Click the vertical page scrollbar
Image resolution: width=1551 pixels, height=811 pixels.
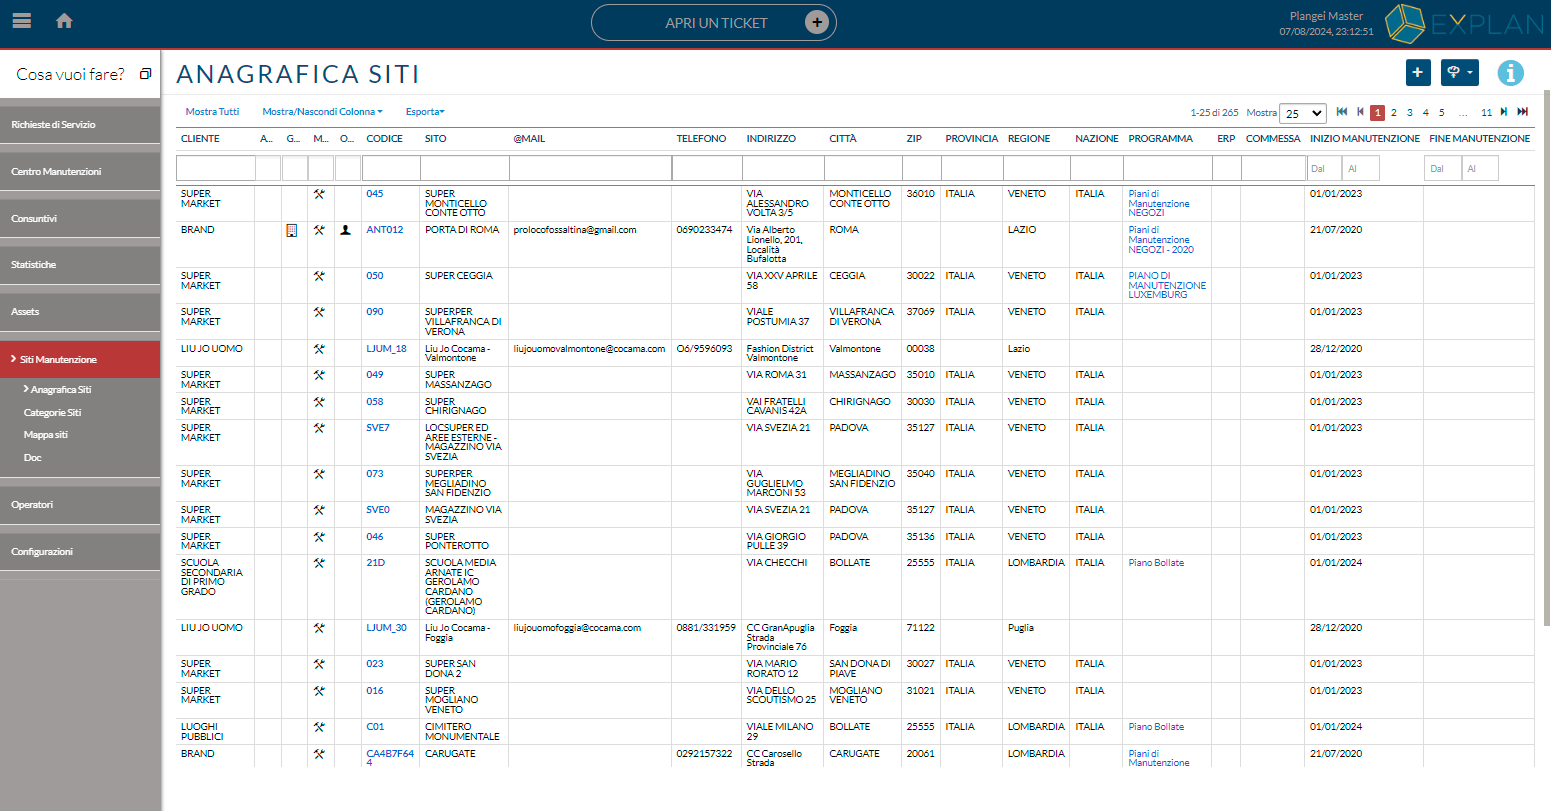click(1546, 360)
